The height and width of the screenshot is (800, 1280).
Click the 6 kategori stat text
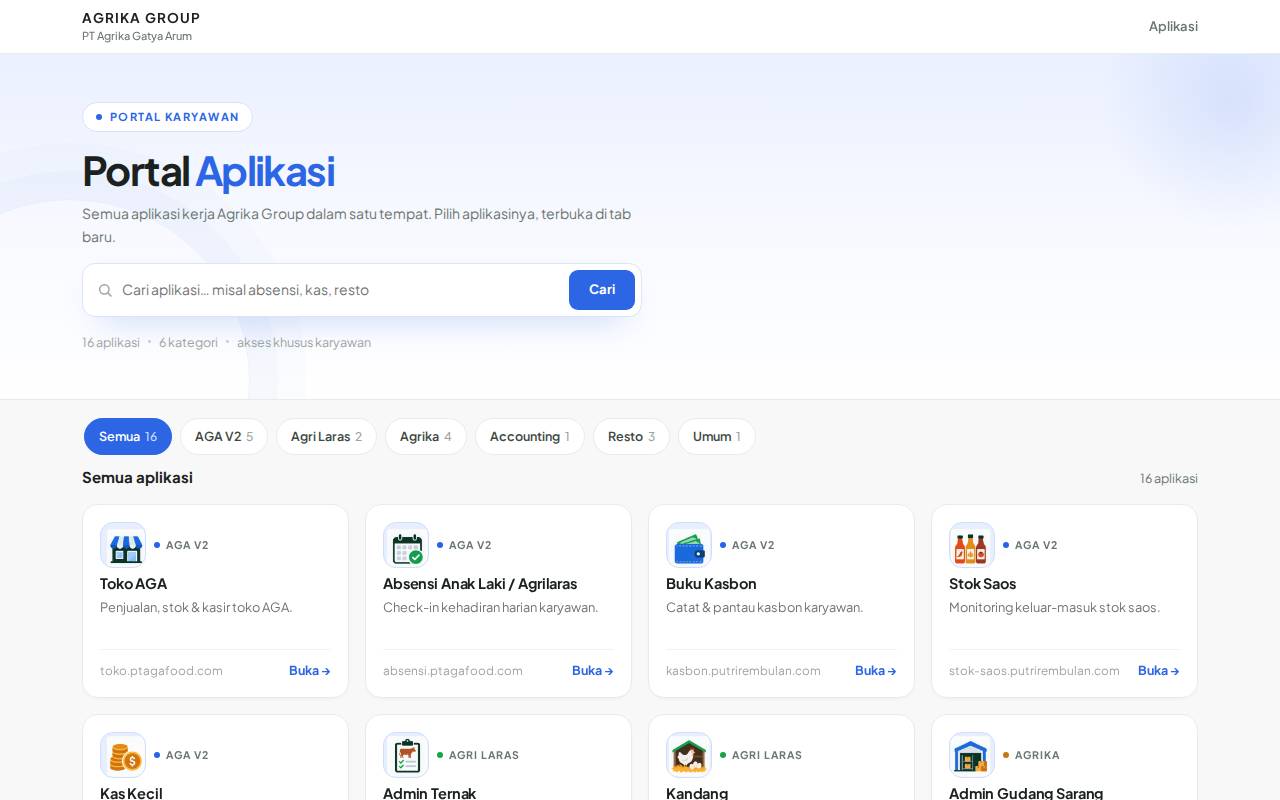point(188,342)
